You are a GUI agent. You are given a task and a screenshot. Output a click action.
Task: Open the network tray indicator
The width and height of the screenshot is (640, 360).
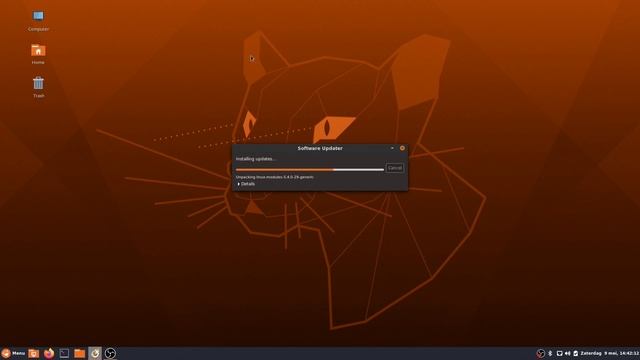pyautogui.click(x=559, y=353)
